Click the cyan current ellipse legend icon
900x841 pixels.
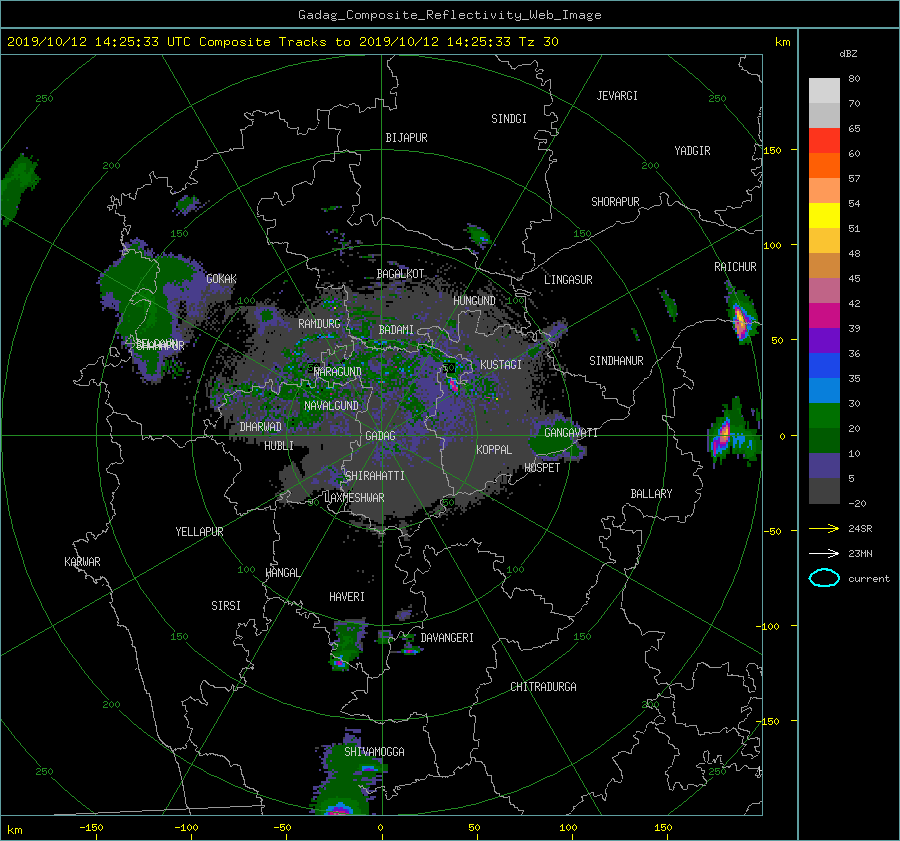824,578
